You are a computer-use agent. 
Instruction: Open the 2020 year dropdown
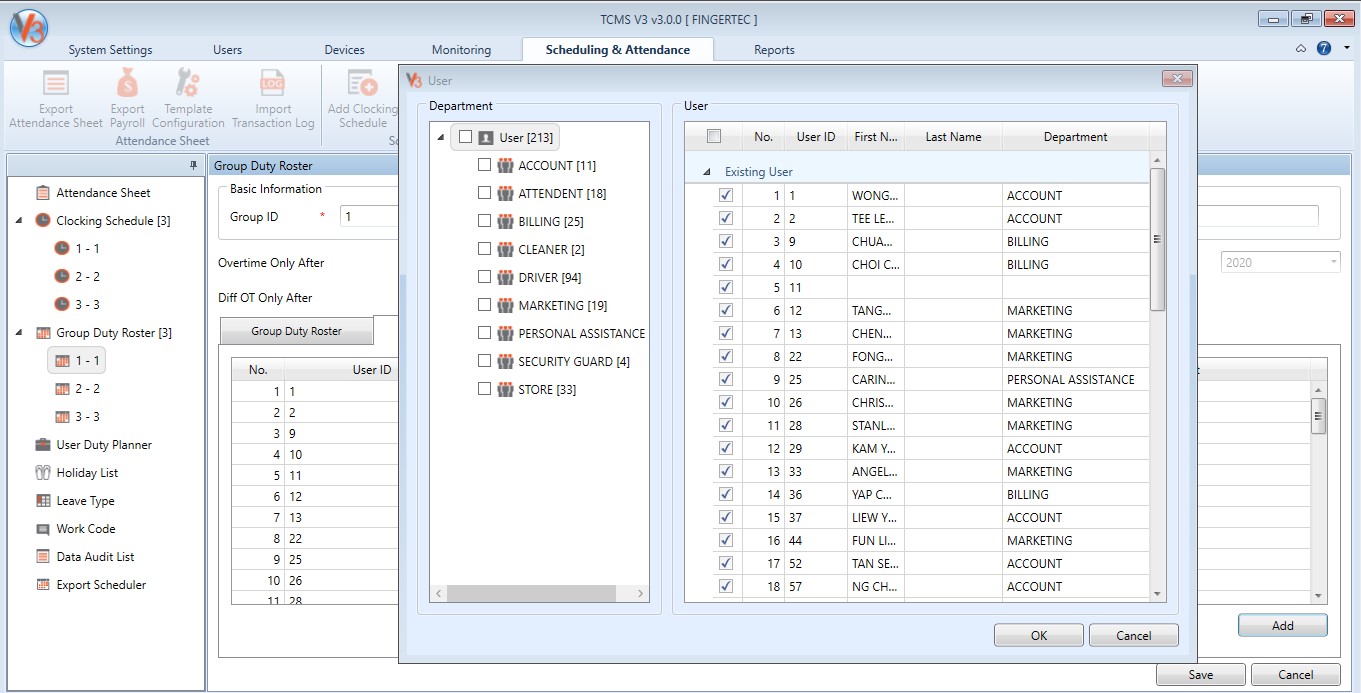pyautogui.click(x=1280, y=262)
